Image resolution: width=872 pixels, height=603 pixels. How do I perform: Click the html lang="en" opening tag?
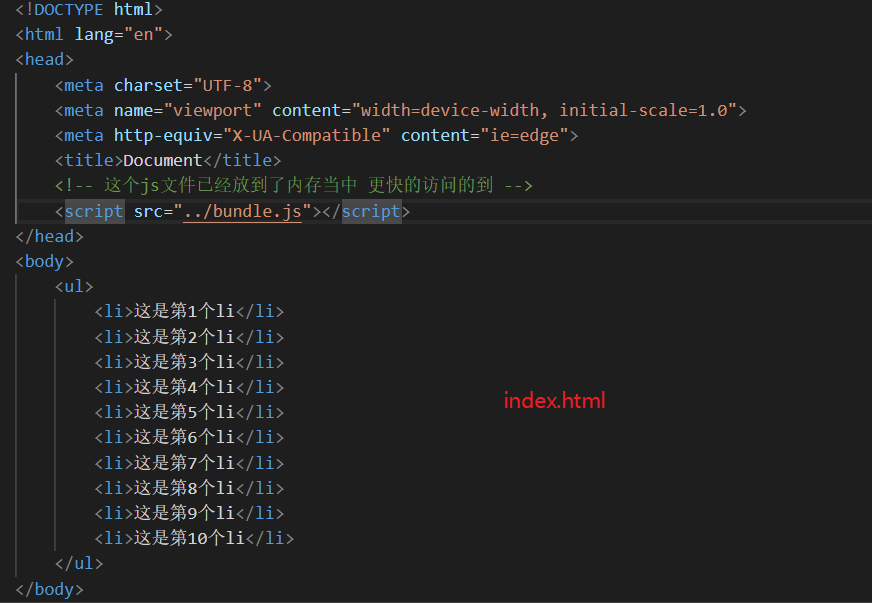click(x=94, y=34)
